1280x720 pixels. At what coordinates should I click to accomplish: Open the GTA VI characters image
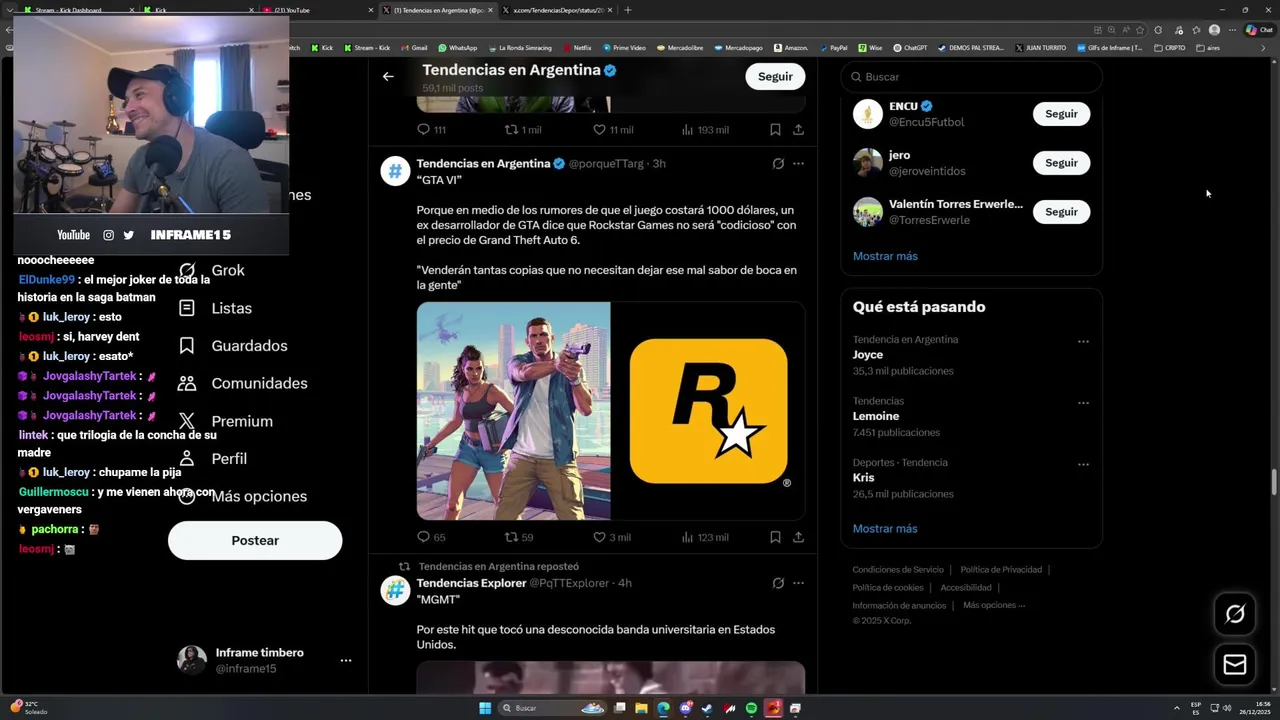coord(513,411)
